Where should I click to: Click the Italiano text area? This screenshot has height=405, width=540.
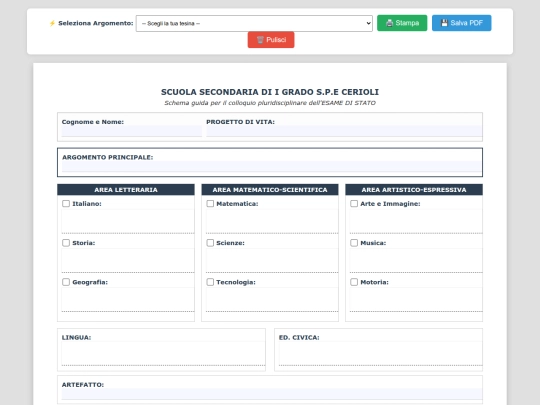coord(128,221)
